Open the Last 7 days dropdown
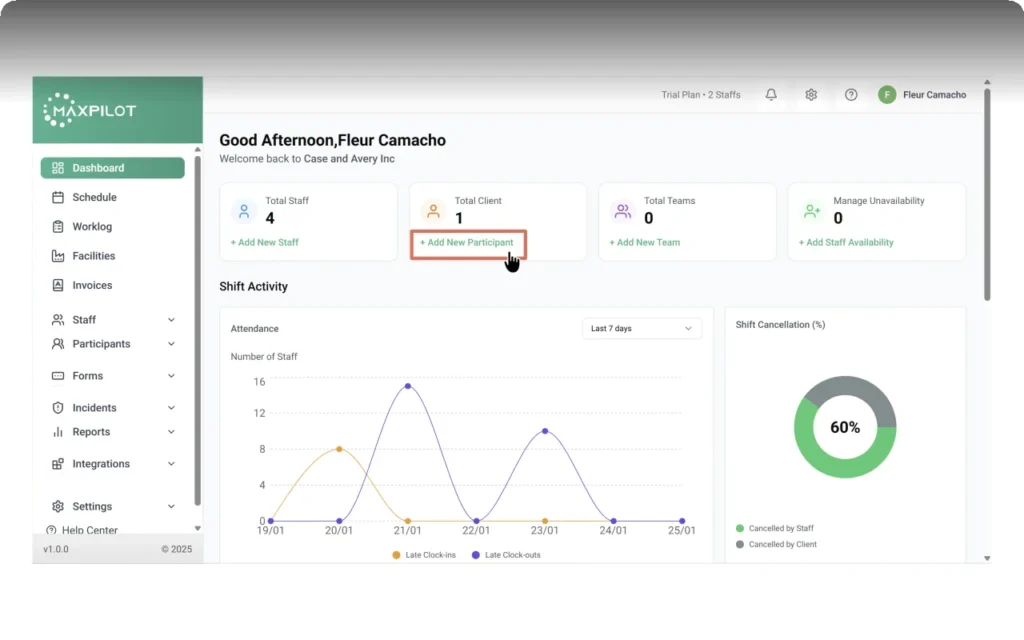 click(x=642, y=328)
